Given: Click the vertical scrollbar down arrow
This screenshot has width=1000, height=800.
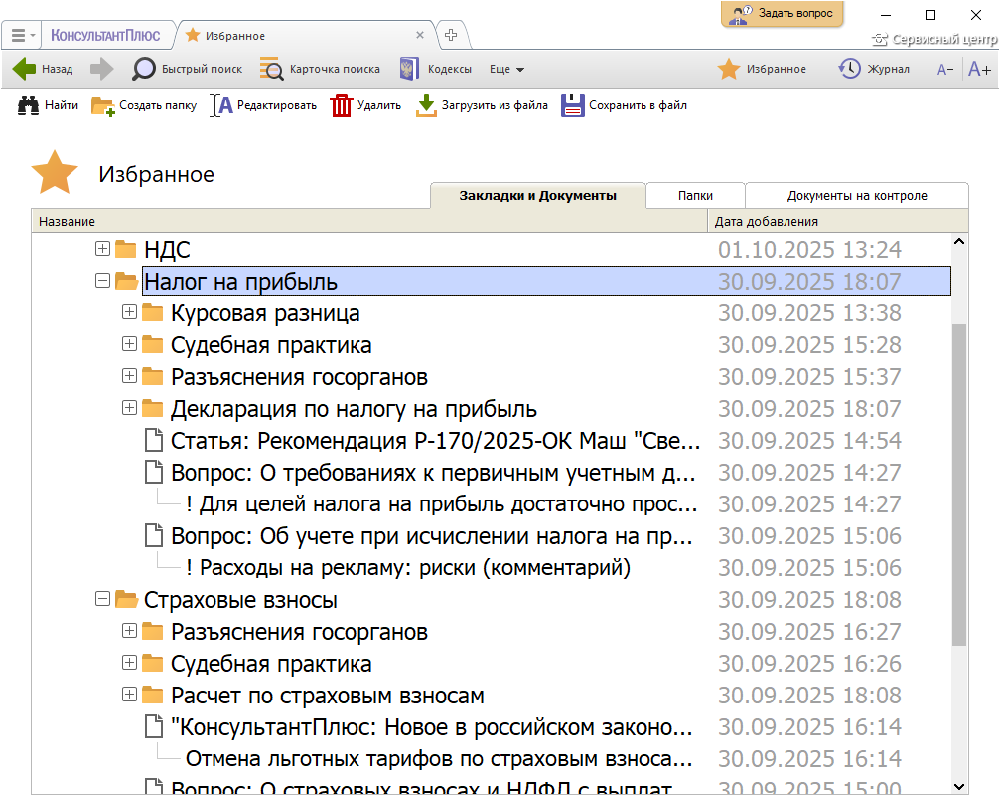Looking at the screenshot, I should point(959,786).
